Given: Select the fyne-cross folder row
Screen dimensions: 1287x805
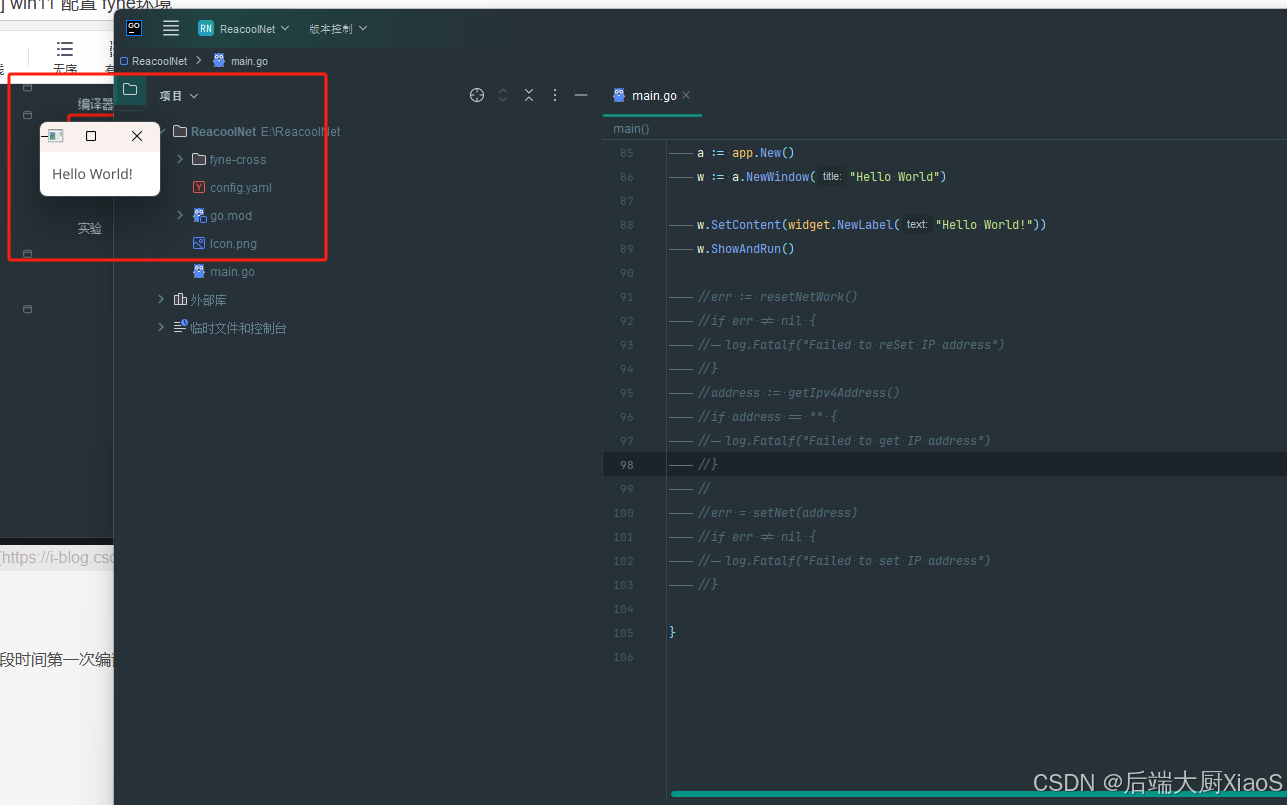Looking at the screenshot, I should coord(229,160).
